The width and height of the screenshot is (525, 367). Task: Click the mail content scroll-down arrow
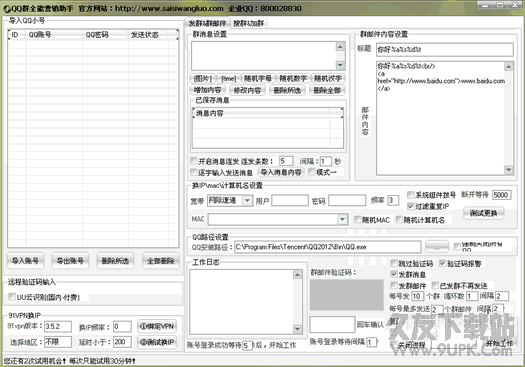click(x=509, y=170)
